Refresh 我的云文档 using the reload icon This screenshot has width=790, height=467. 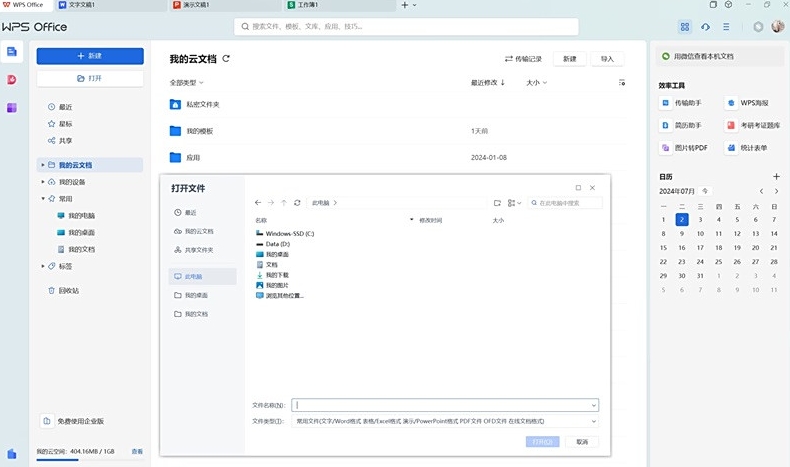pos(227,59)
